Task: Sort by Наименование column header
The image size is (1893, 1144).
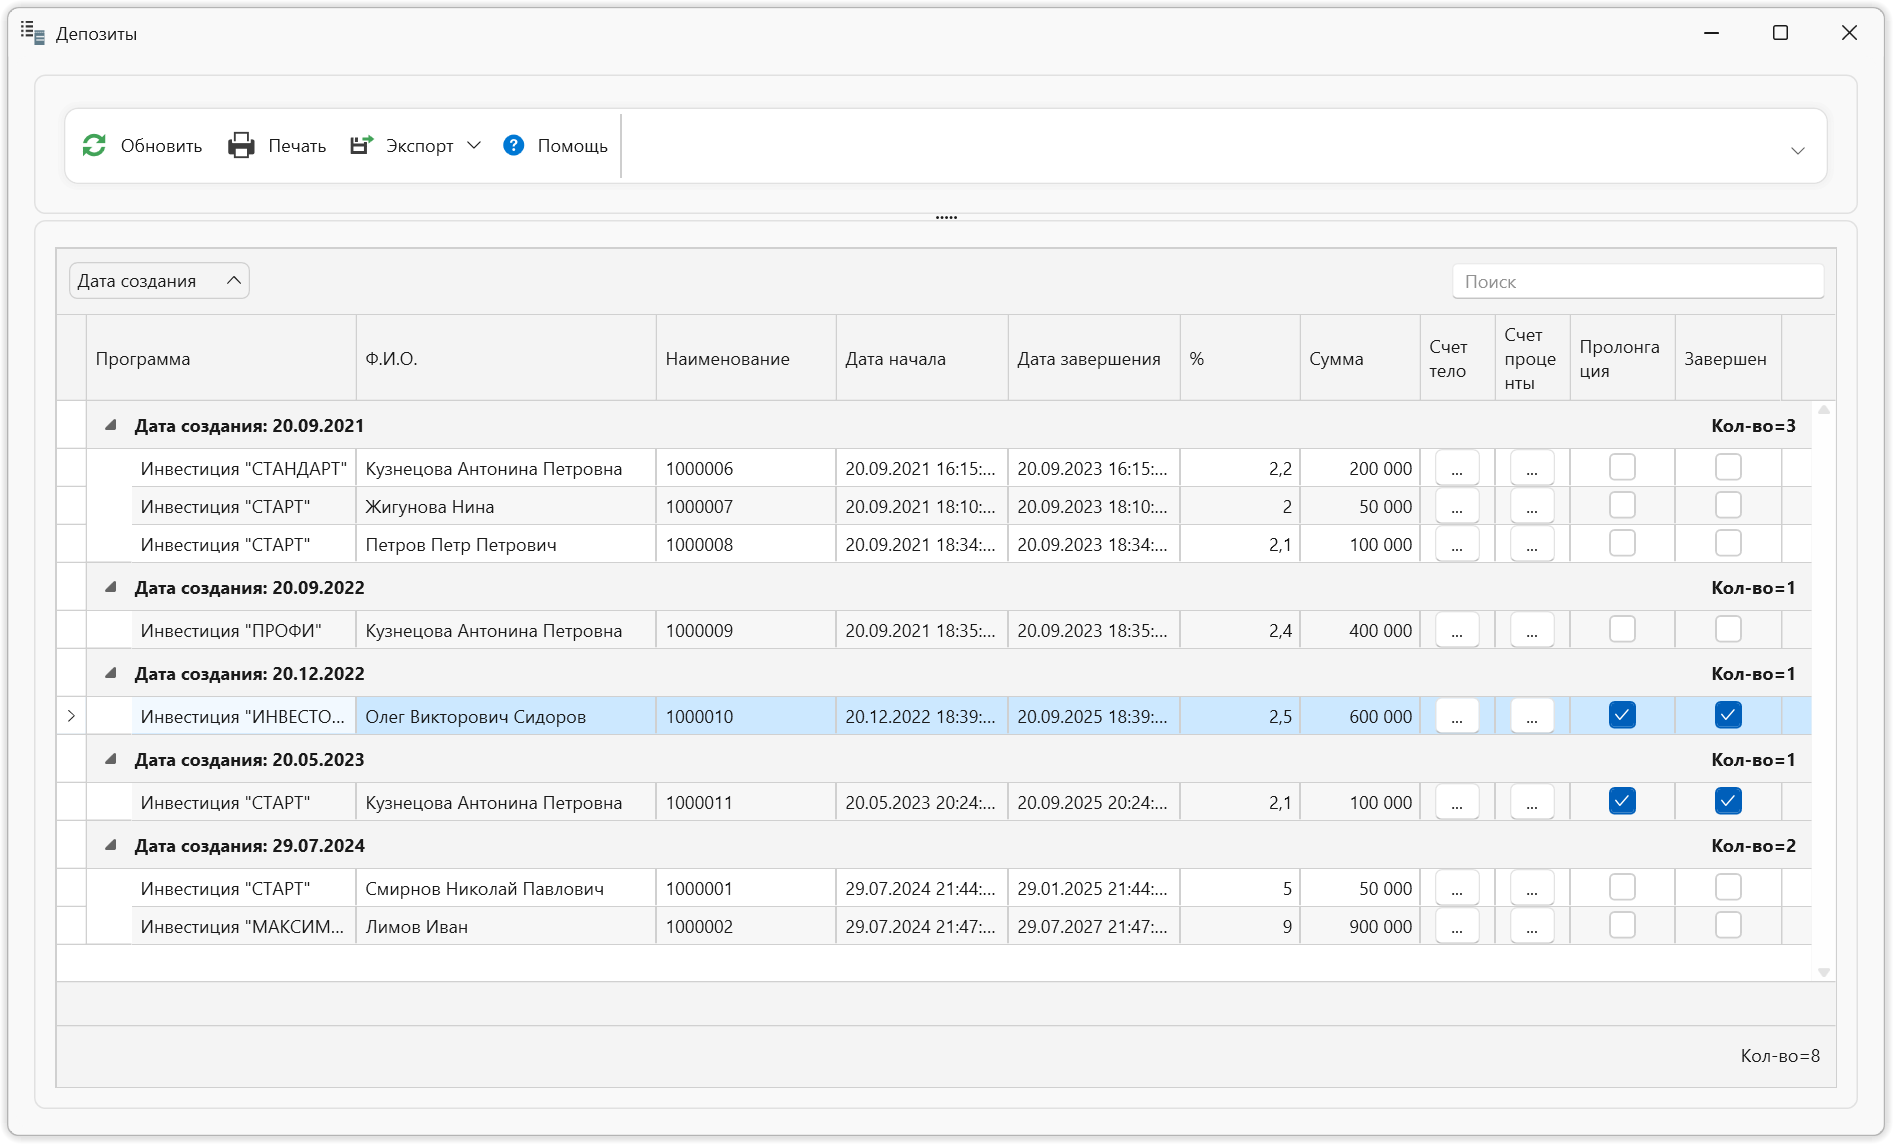Action: coord(746,359)
